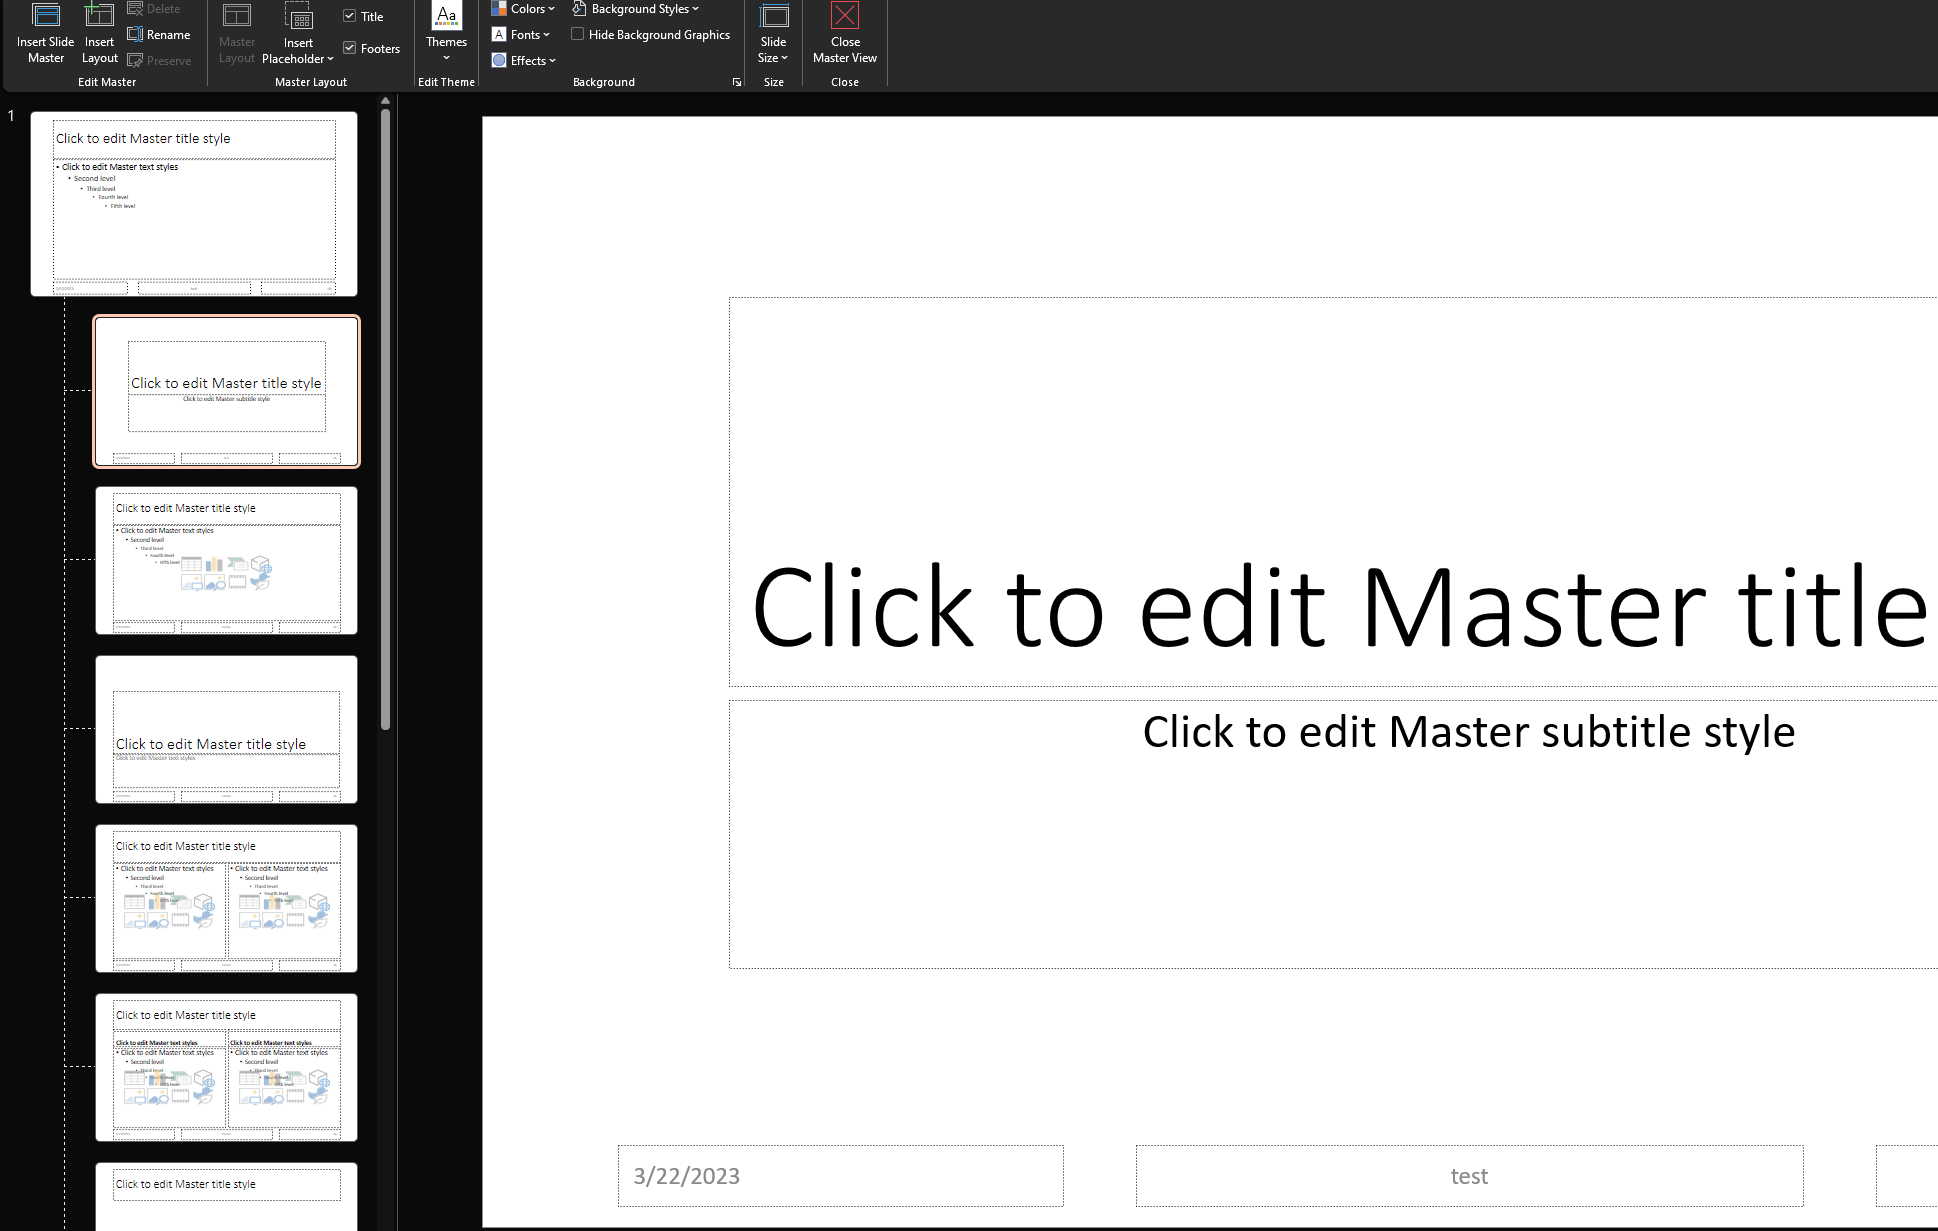
Task: Select the Two Content layout thumbnail
Action: click(227, 899)
